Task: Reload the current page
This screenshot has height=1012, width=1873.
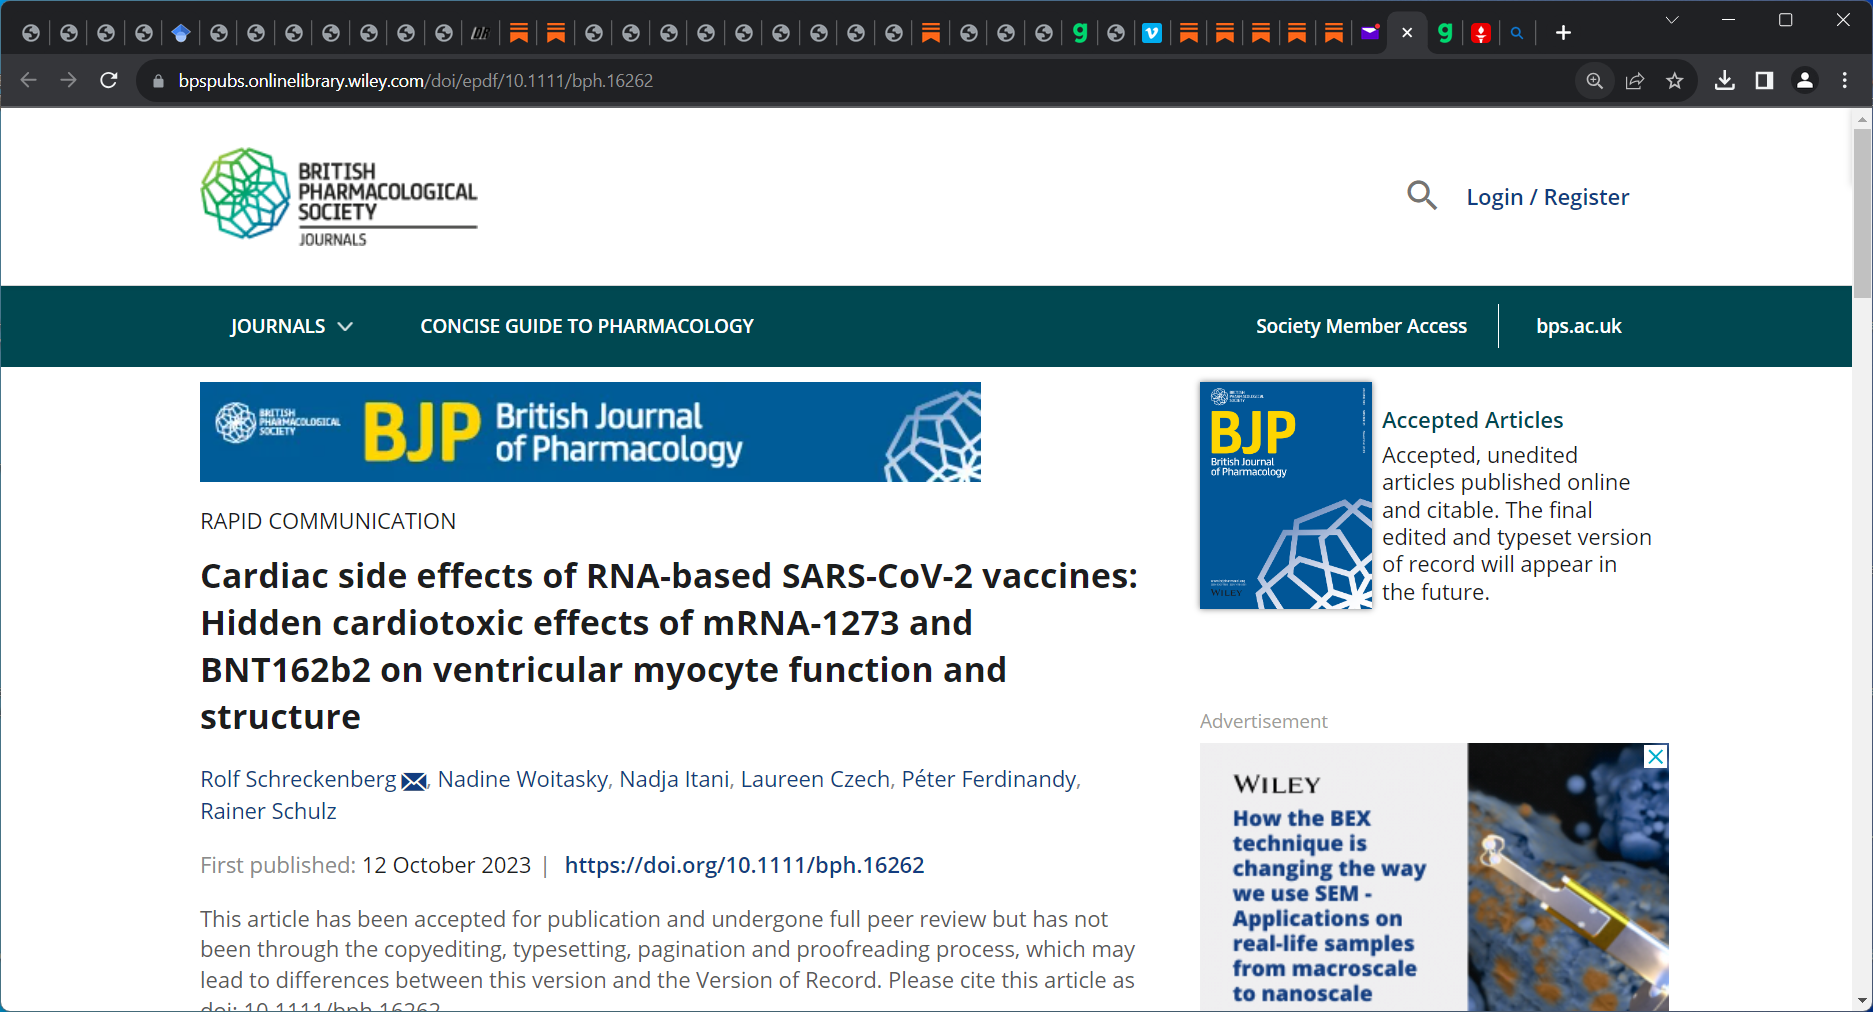Action: click(109, 80)
